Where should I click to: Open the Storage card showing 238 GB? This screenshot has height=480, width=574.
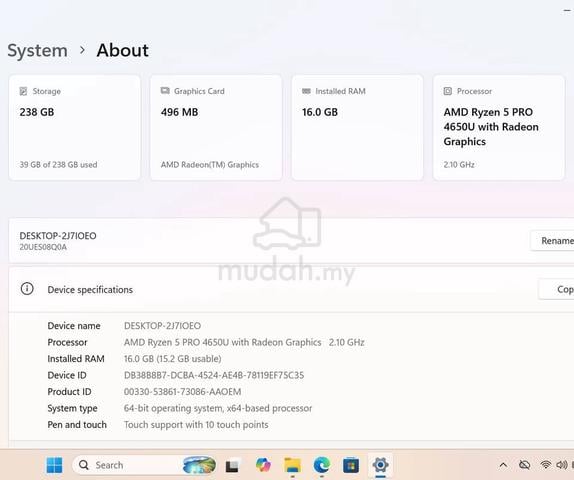(x=75, y=128)
